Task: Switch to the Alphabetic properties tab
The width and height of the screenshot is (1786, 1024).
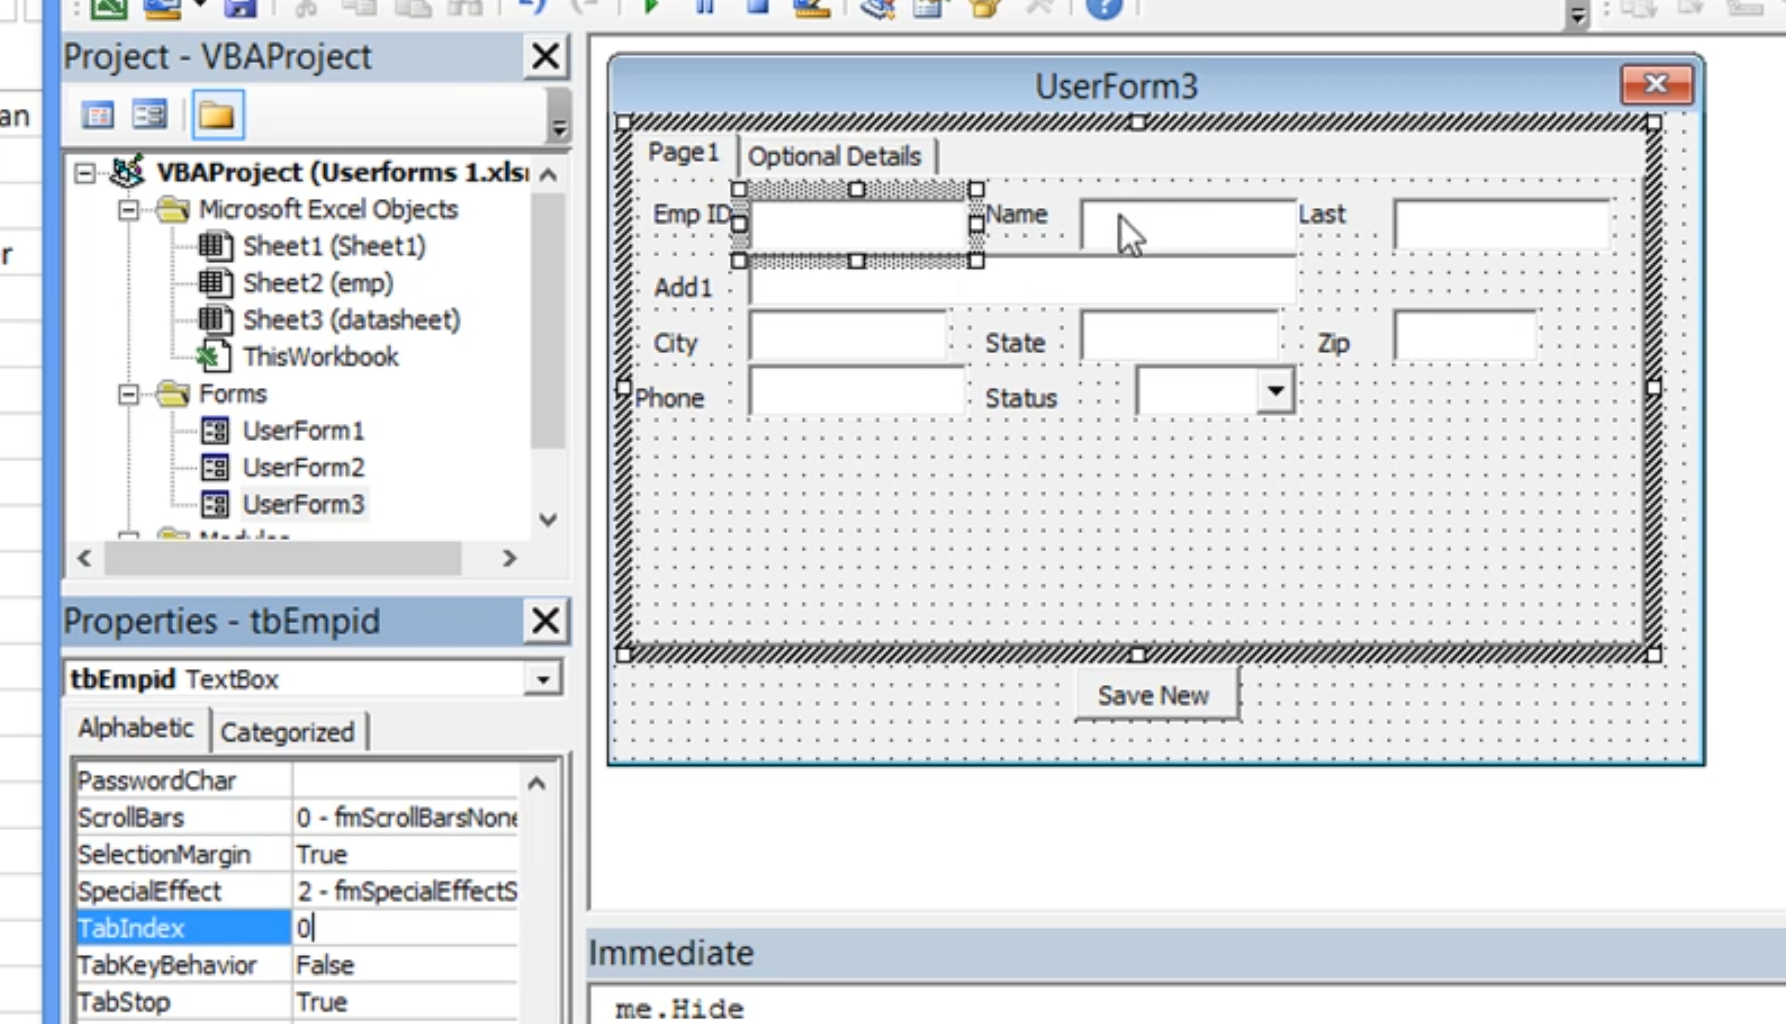Action: click(136, 729)
